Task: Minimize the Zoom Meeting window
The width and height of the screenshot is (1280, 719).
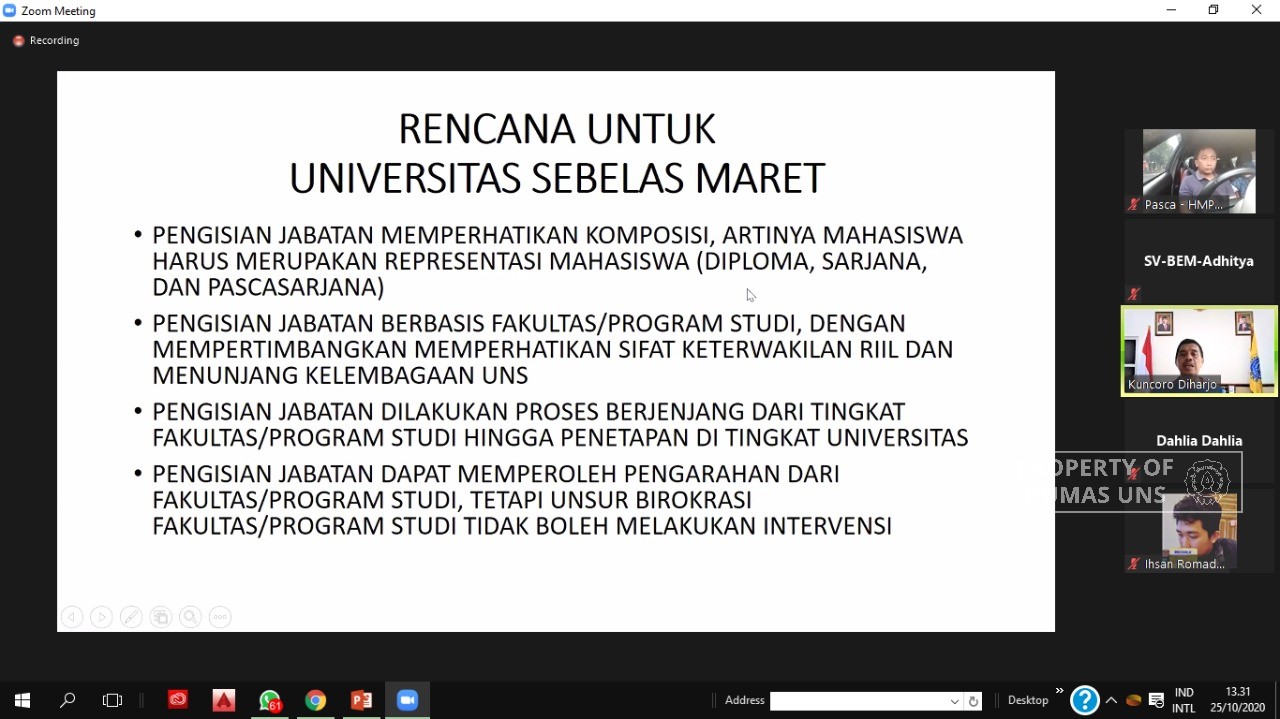Action: [x=1171, y=10]
